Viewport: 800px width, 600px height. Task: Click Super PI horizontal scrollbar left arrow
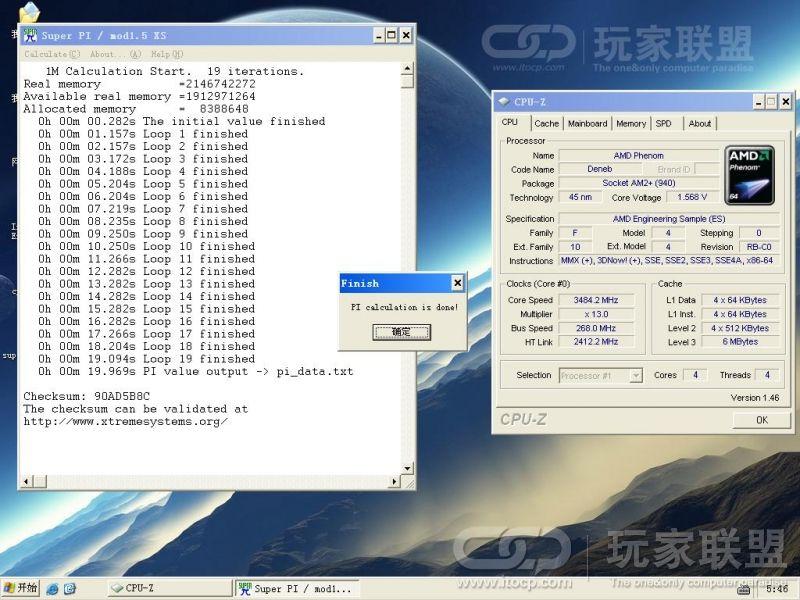(28, 481)
